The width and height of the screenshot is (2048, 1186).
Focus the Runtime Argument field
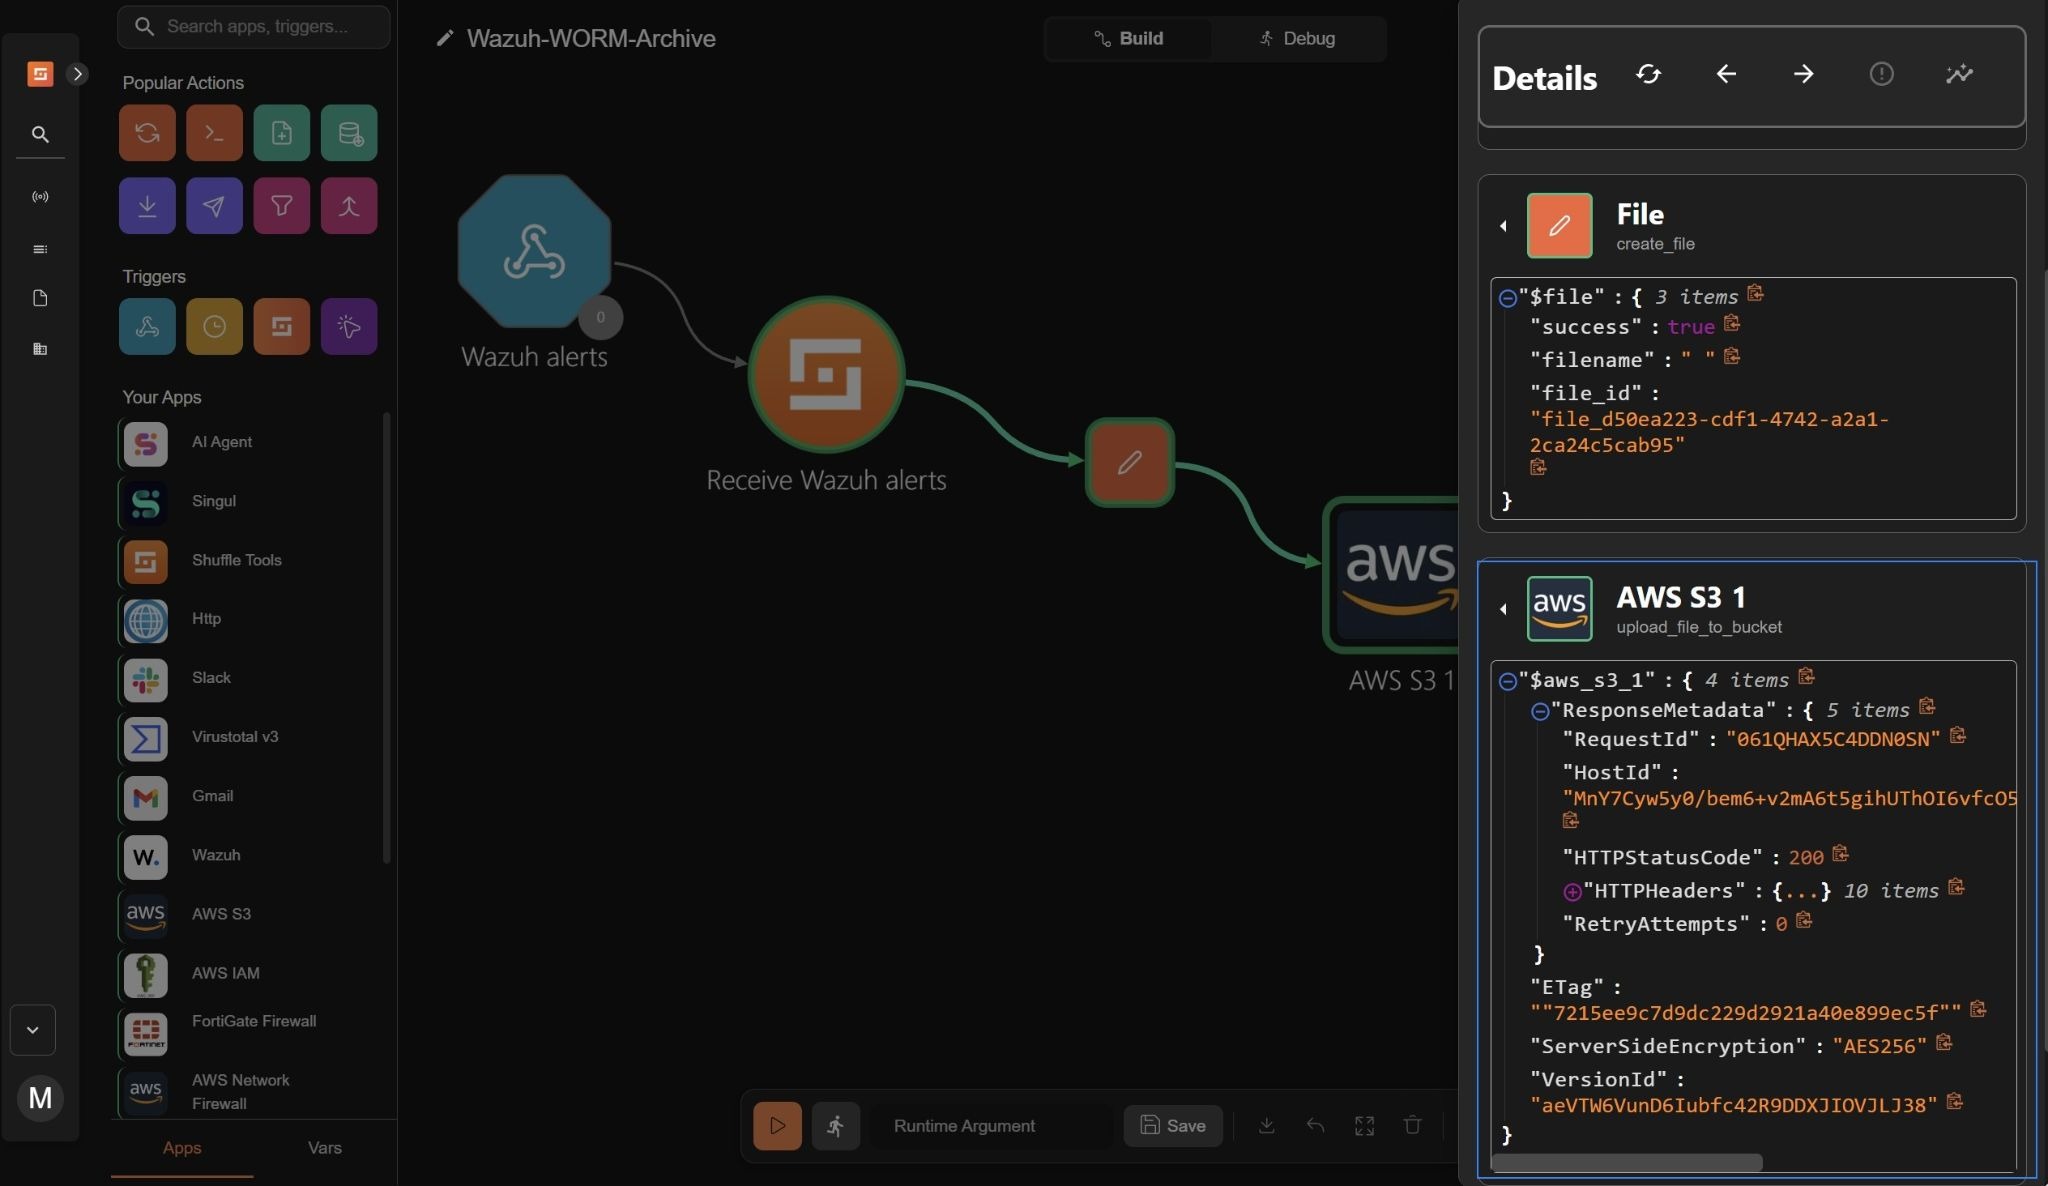(992, 1126)
